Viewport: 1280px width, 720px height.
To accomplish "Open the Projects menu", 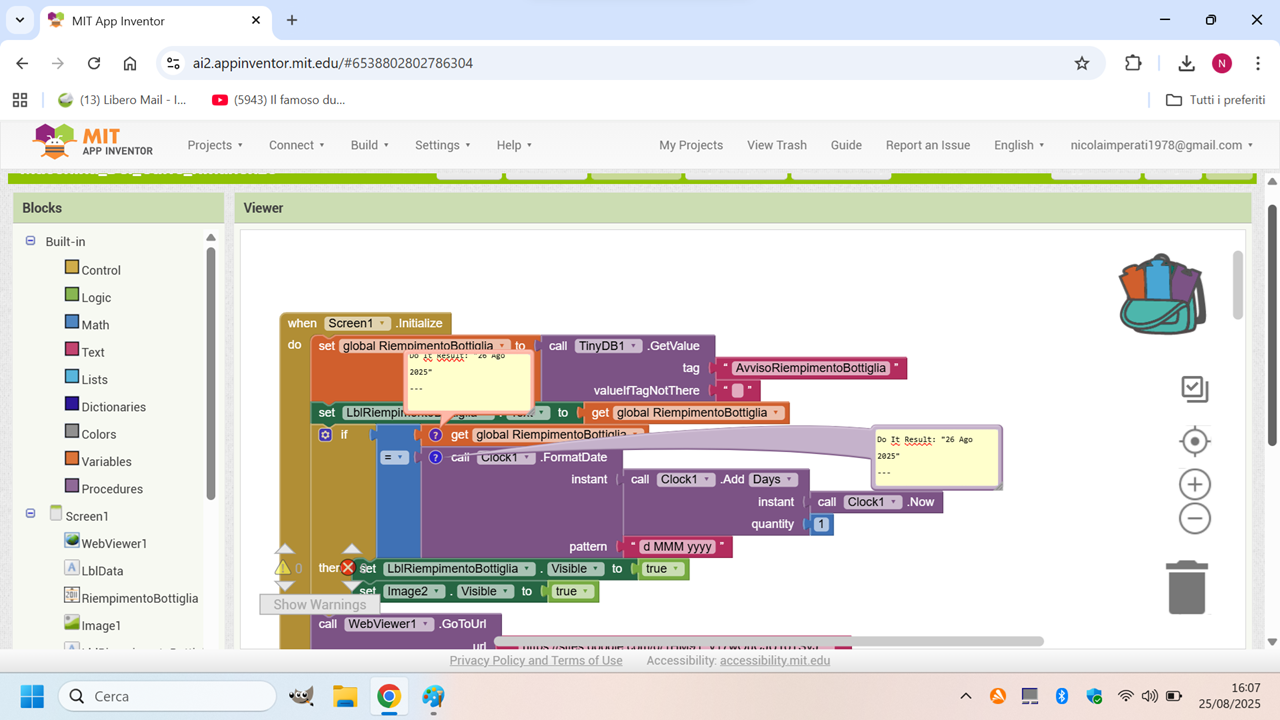I will point(215,145).
